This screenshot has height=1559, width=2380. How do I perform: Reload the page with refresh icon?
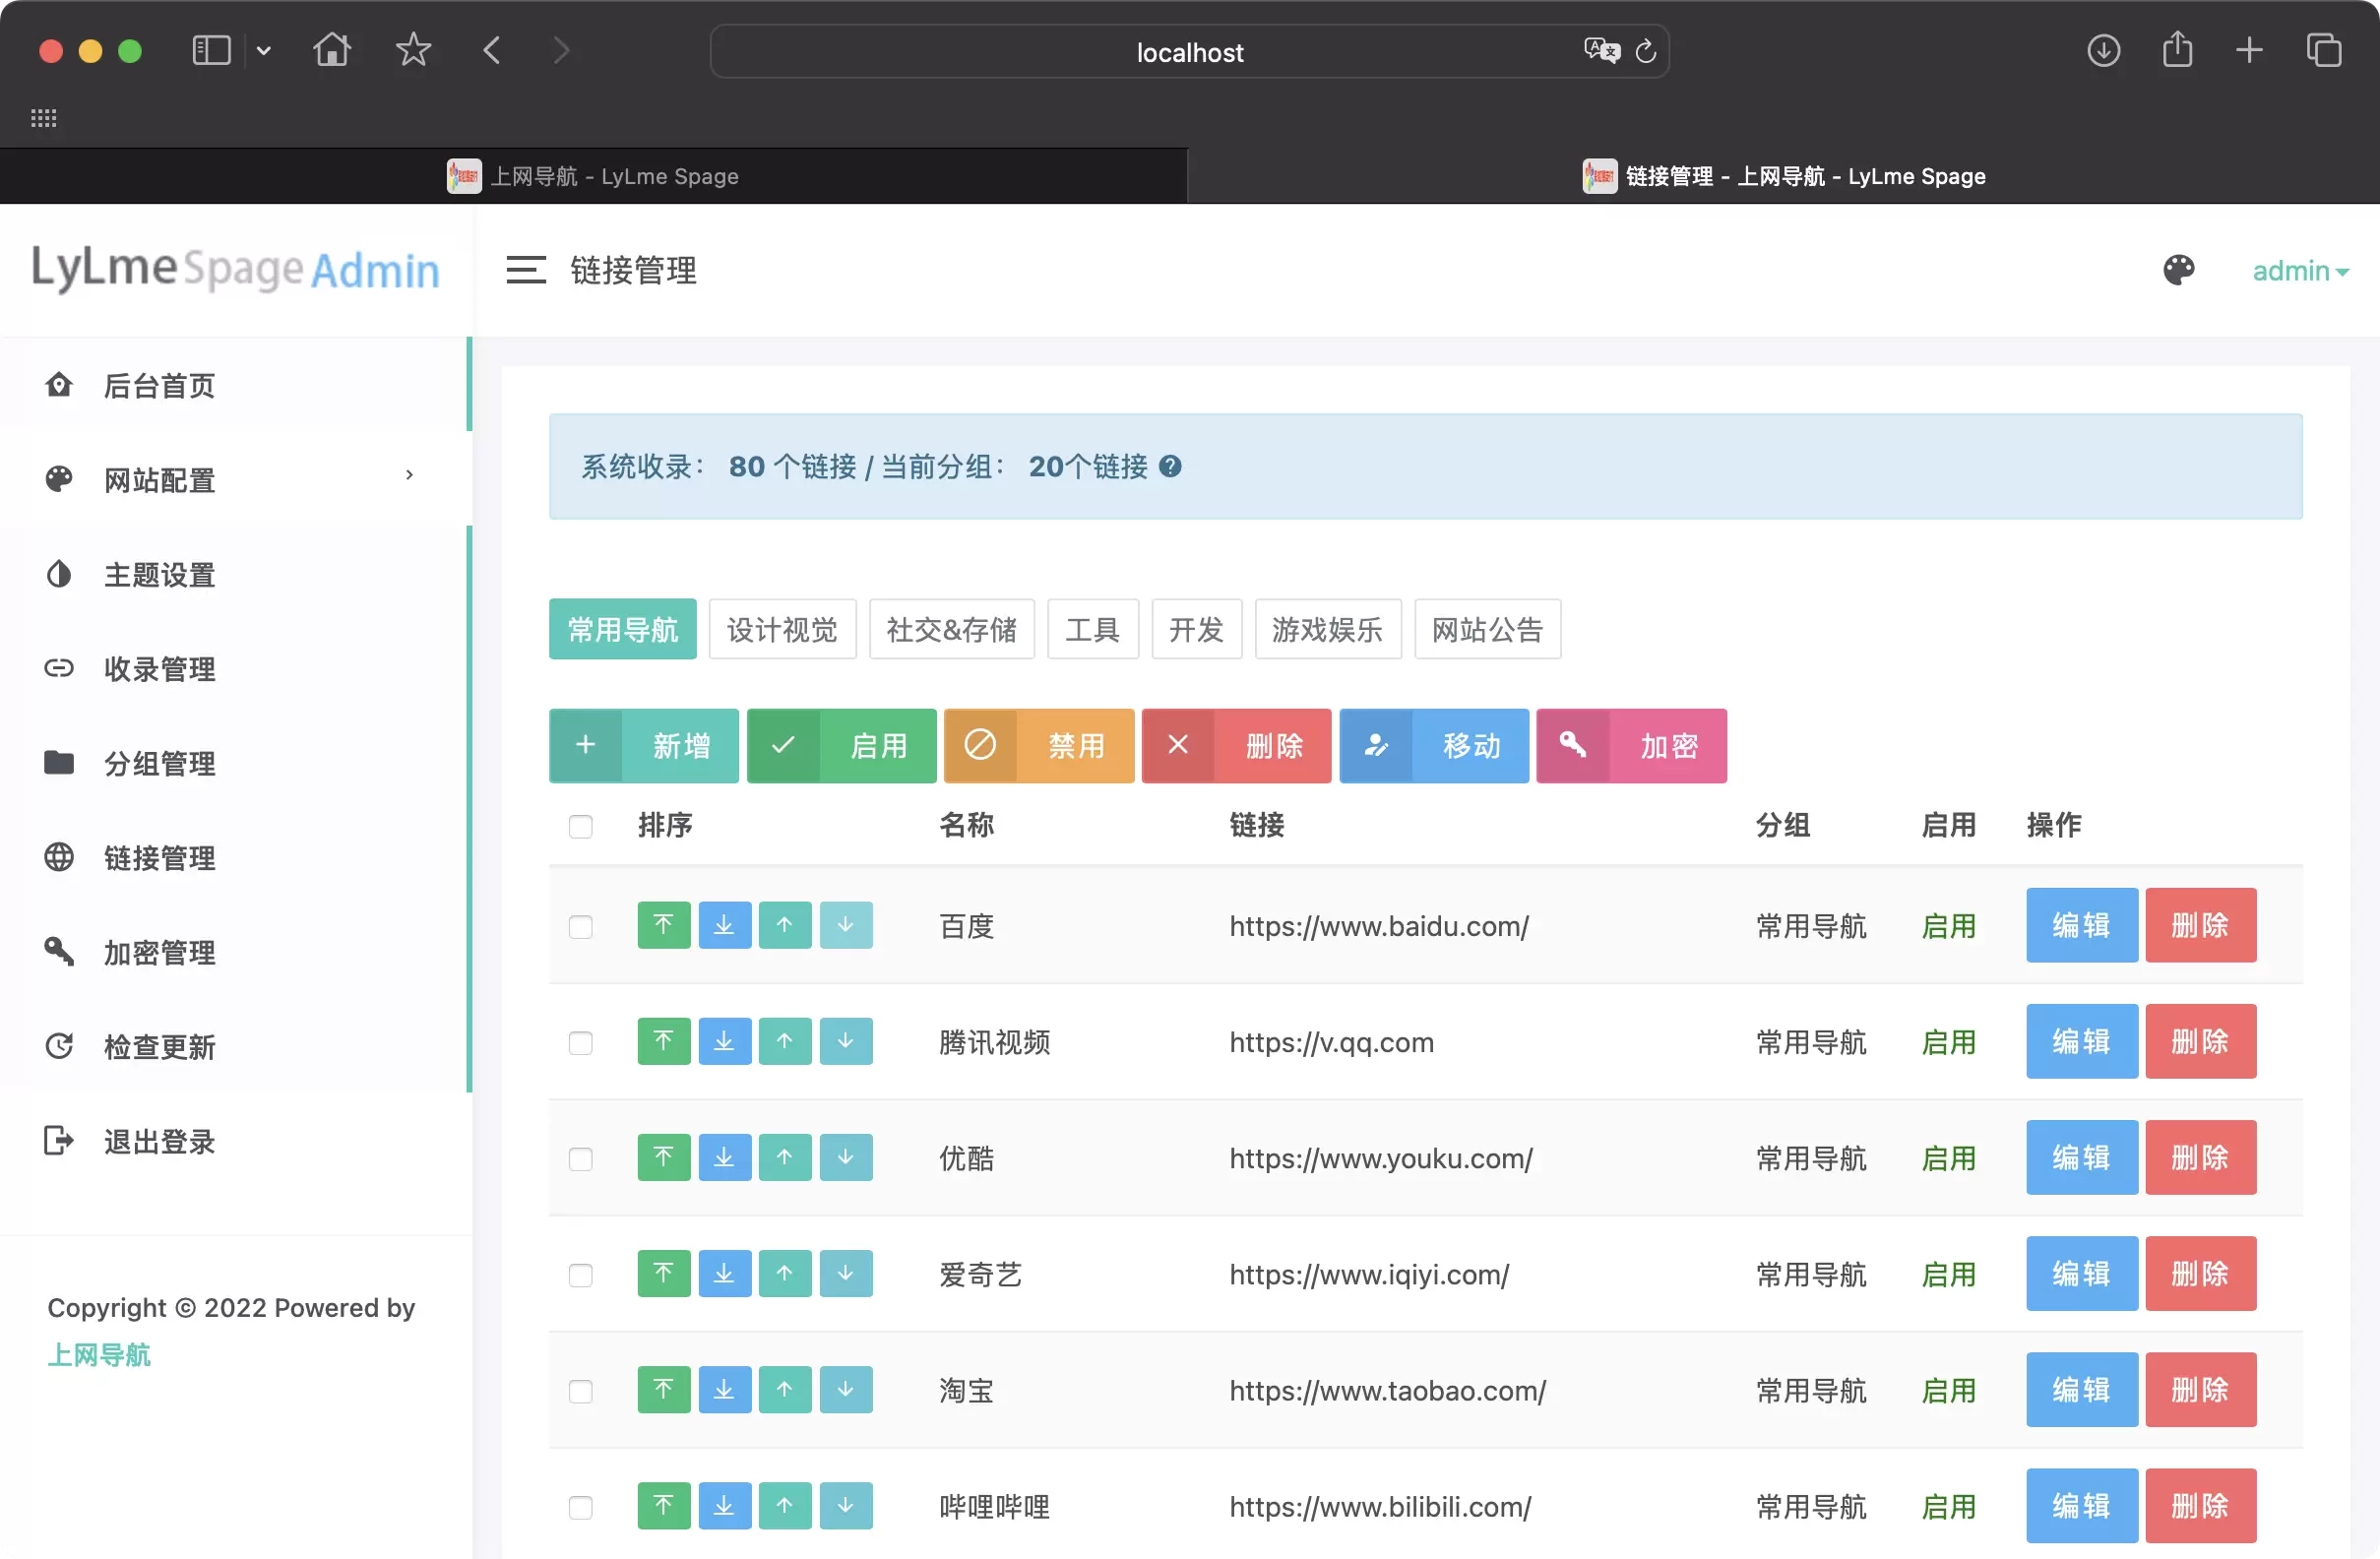point(1645,51)
